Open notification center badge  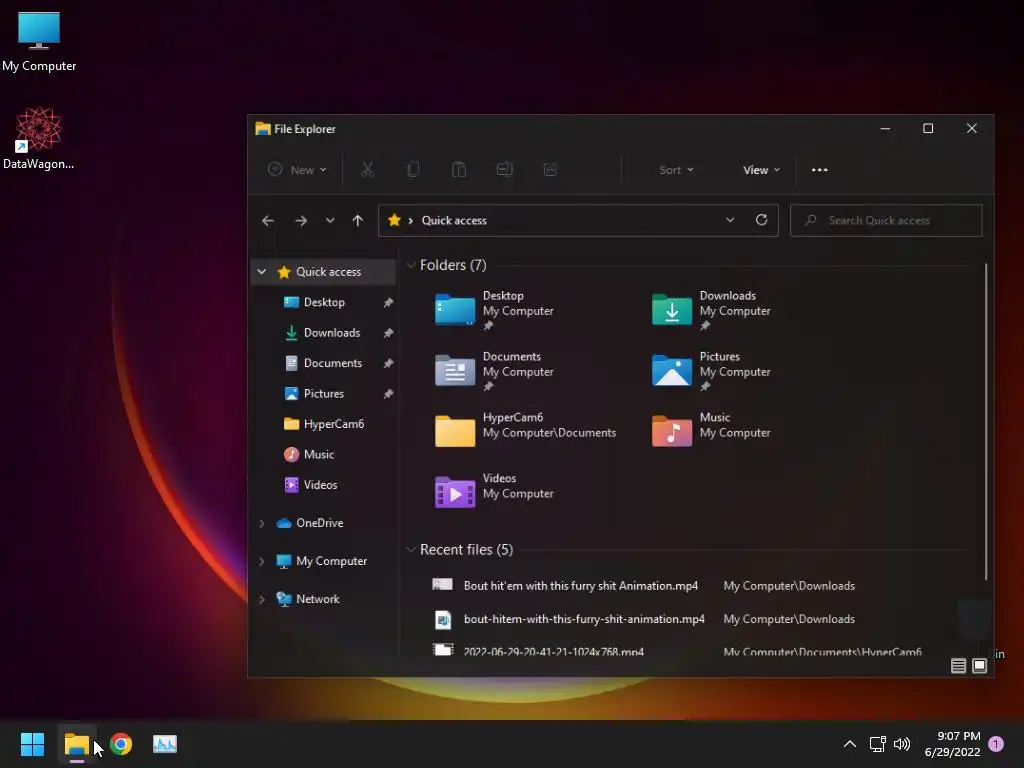click(996, 744)
